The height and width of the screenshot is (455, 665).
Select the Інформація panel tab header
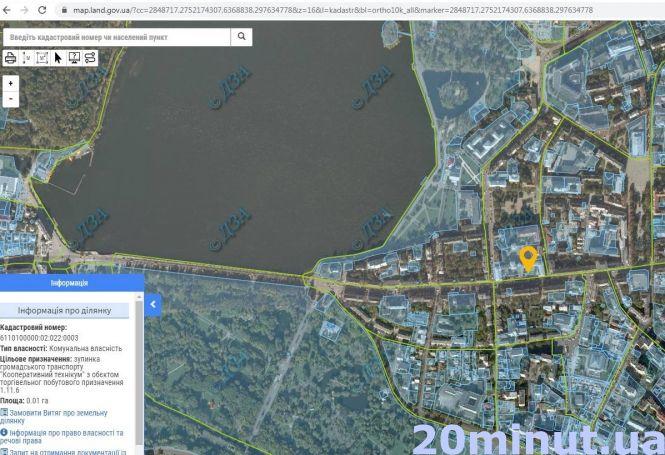click(70, 283)
